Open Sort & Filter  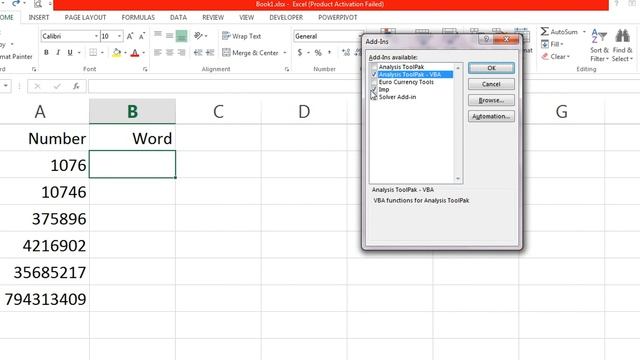(x=599, y=45)
